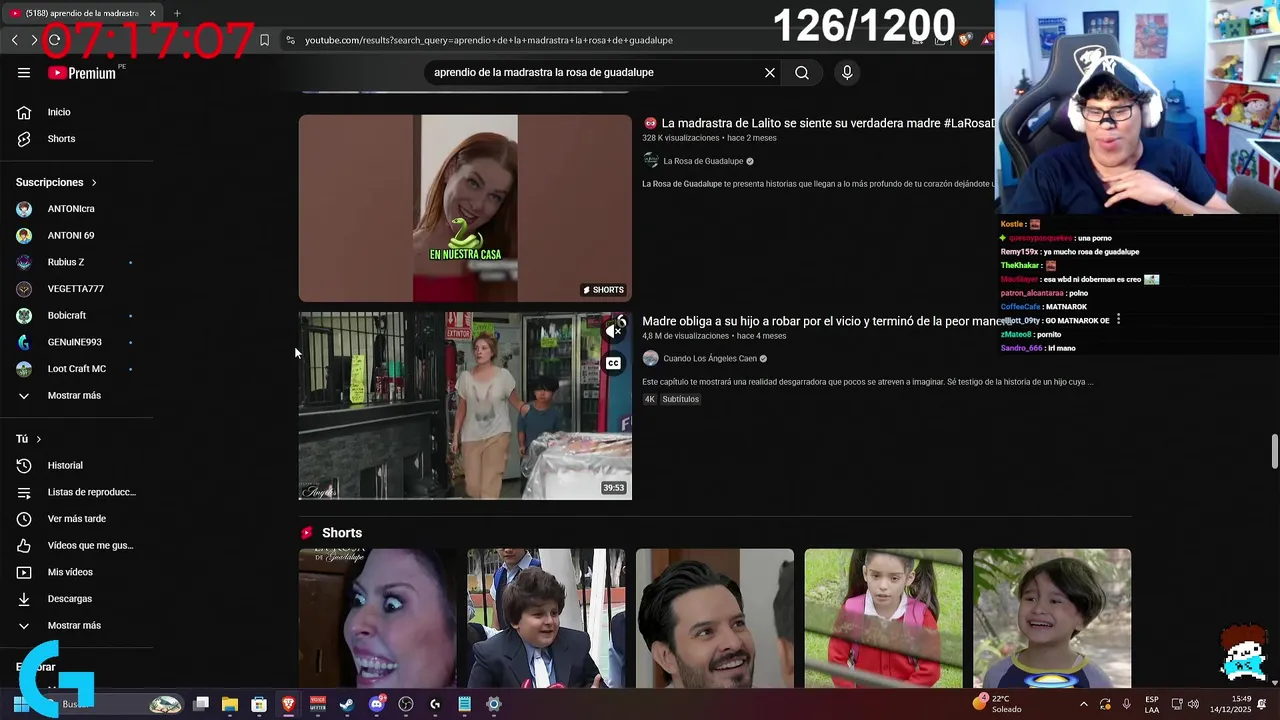Viewport: 1280px width, 720px height.
Task: Reload the page with the refresh icon
Action: click(54, 40)
